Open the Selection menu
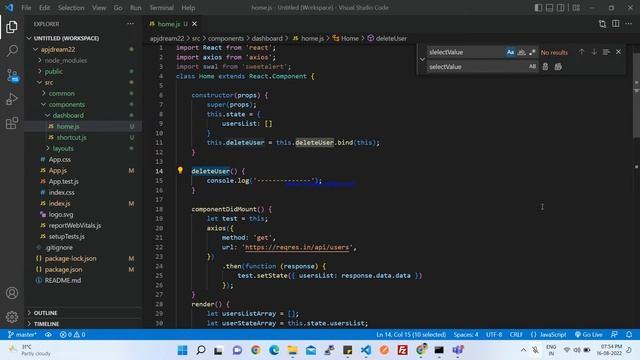The image size is (640, 360). [x=71, y=8]
